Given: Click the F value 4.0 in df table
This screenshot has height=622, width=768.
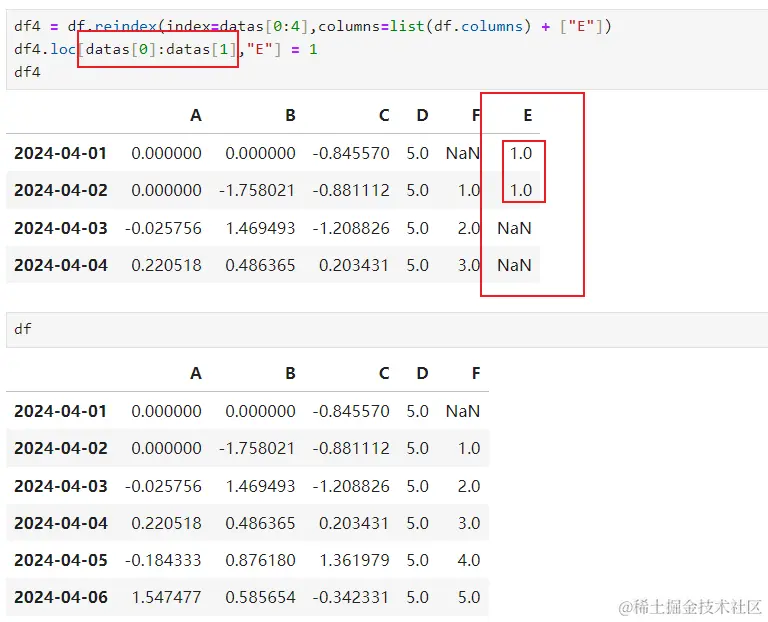Looking at the screenshot, I should 469,560.
